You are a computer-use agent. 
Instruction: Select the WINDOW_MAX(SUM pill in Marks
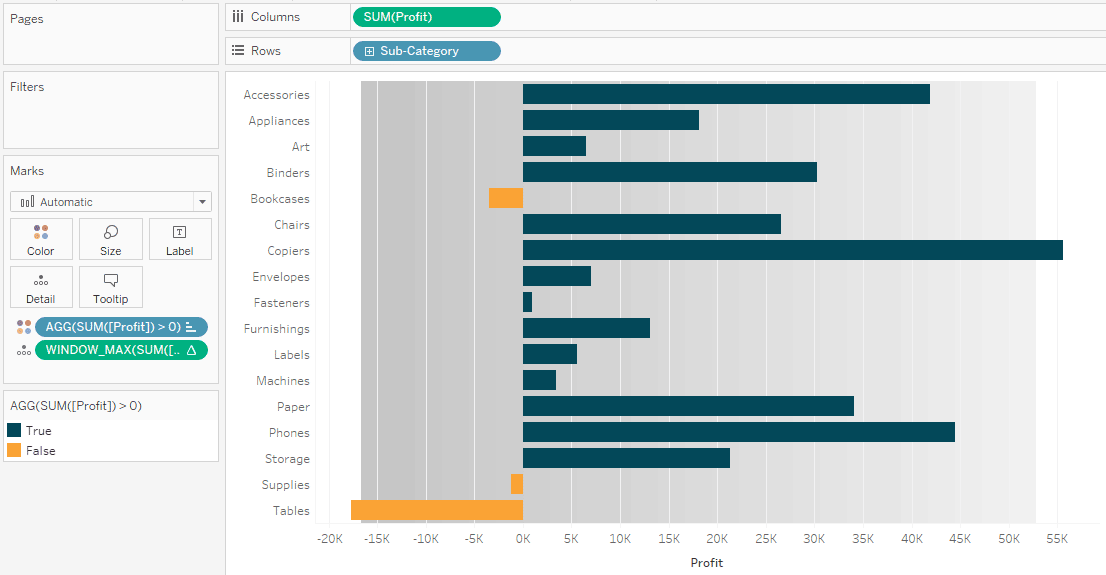(x=121, y=350)
